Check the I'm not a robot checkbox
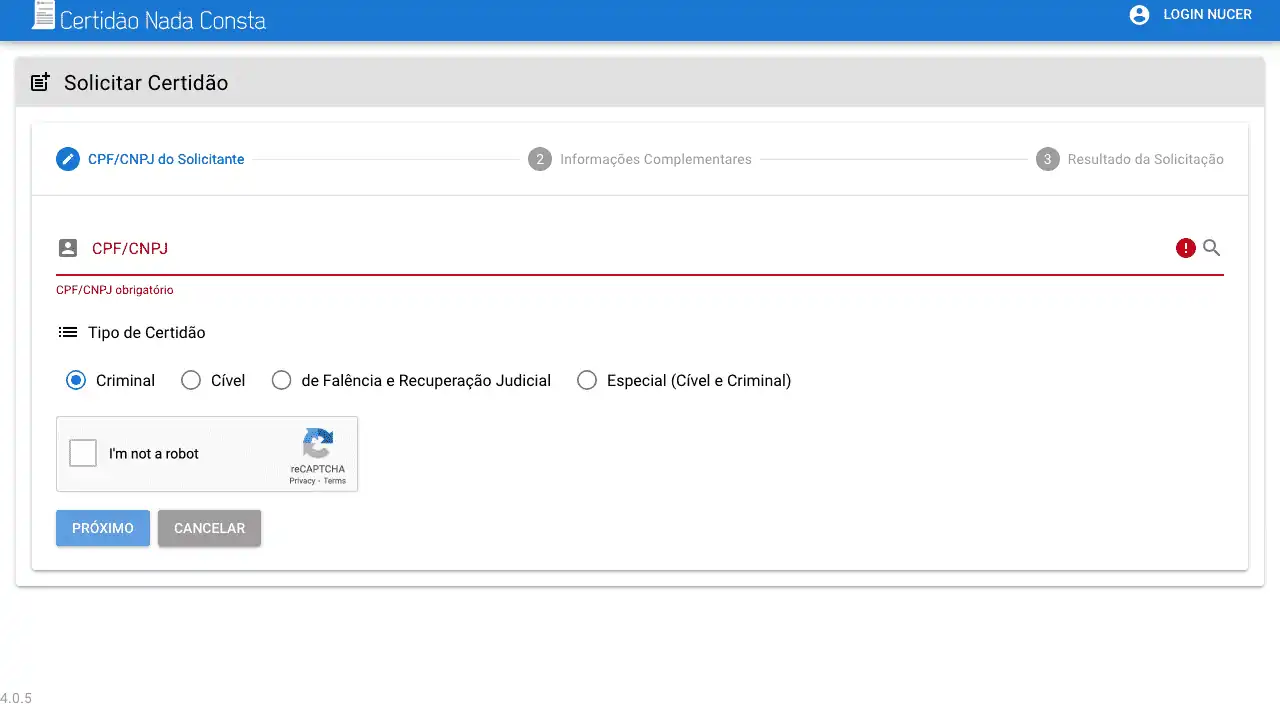The image size is (1280, 704). coord(83,453)
